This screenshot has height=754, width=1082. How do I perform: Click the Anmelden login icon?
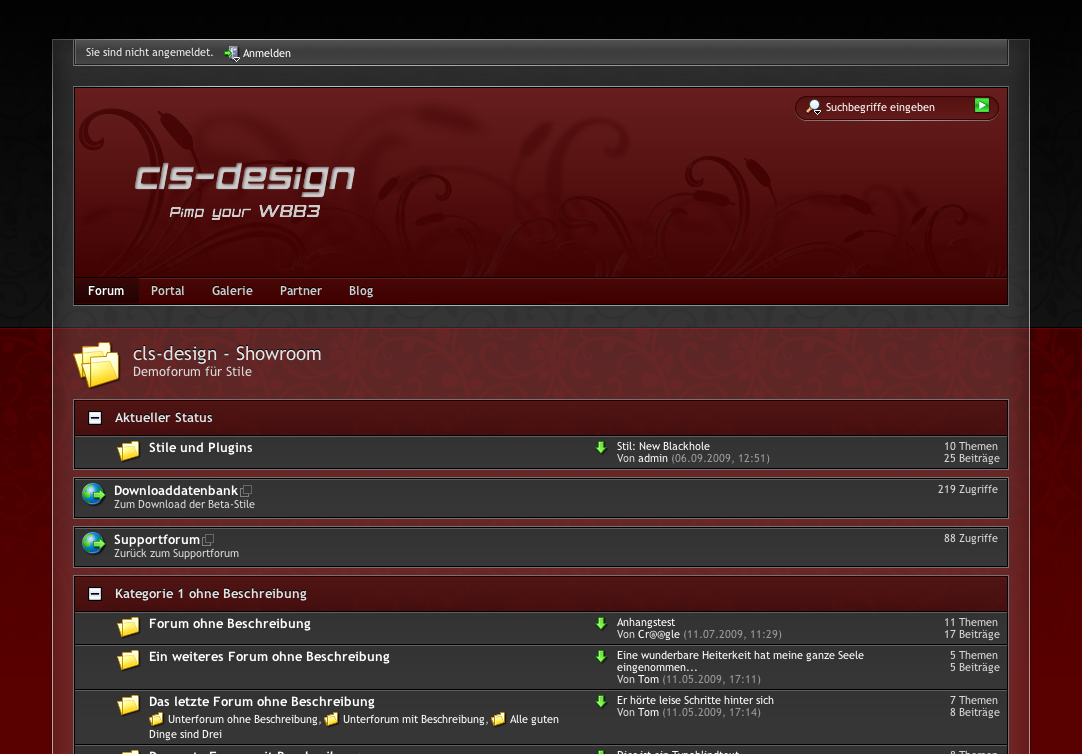coord(231,53)
